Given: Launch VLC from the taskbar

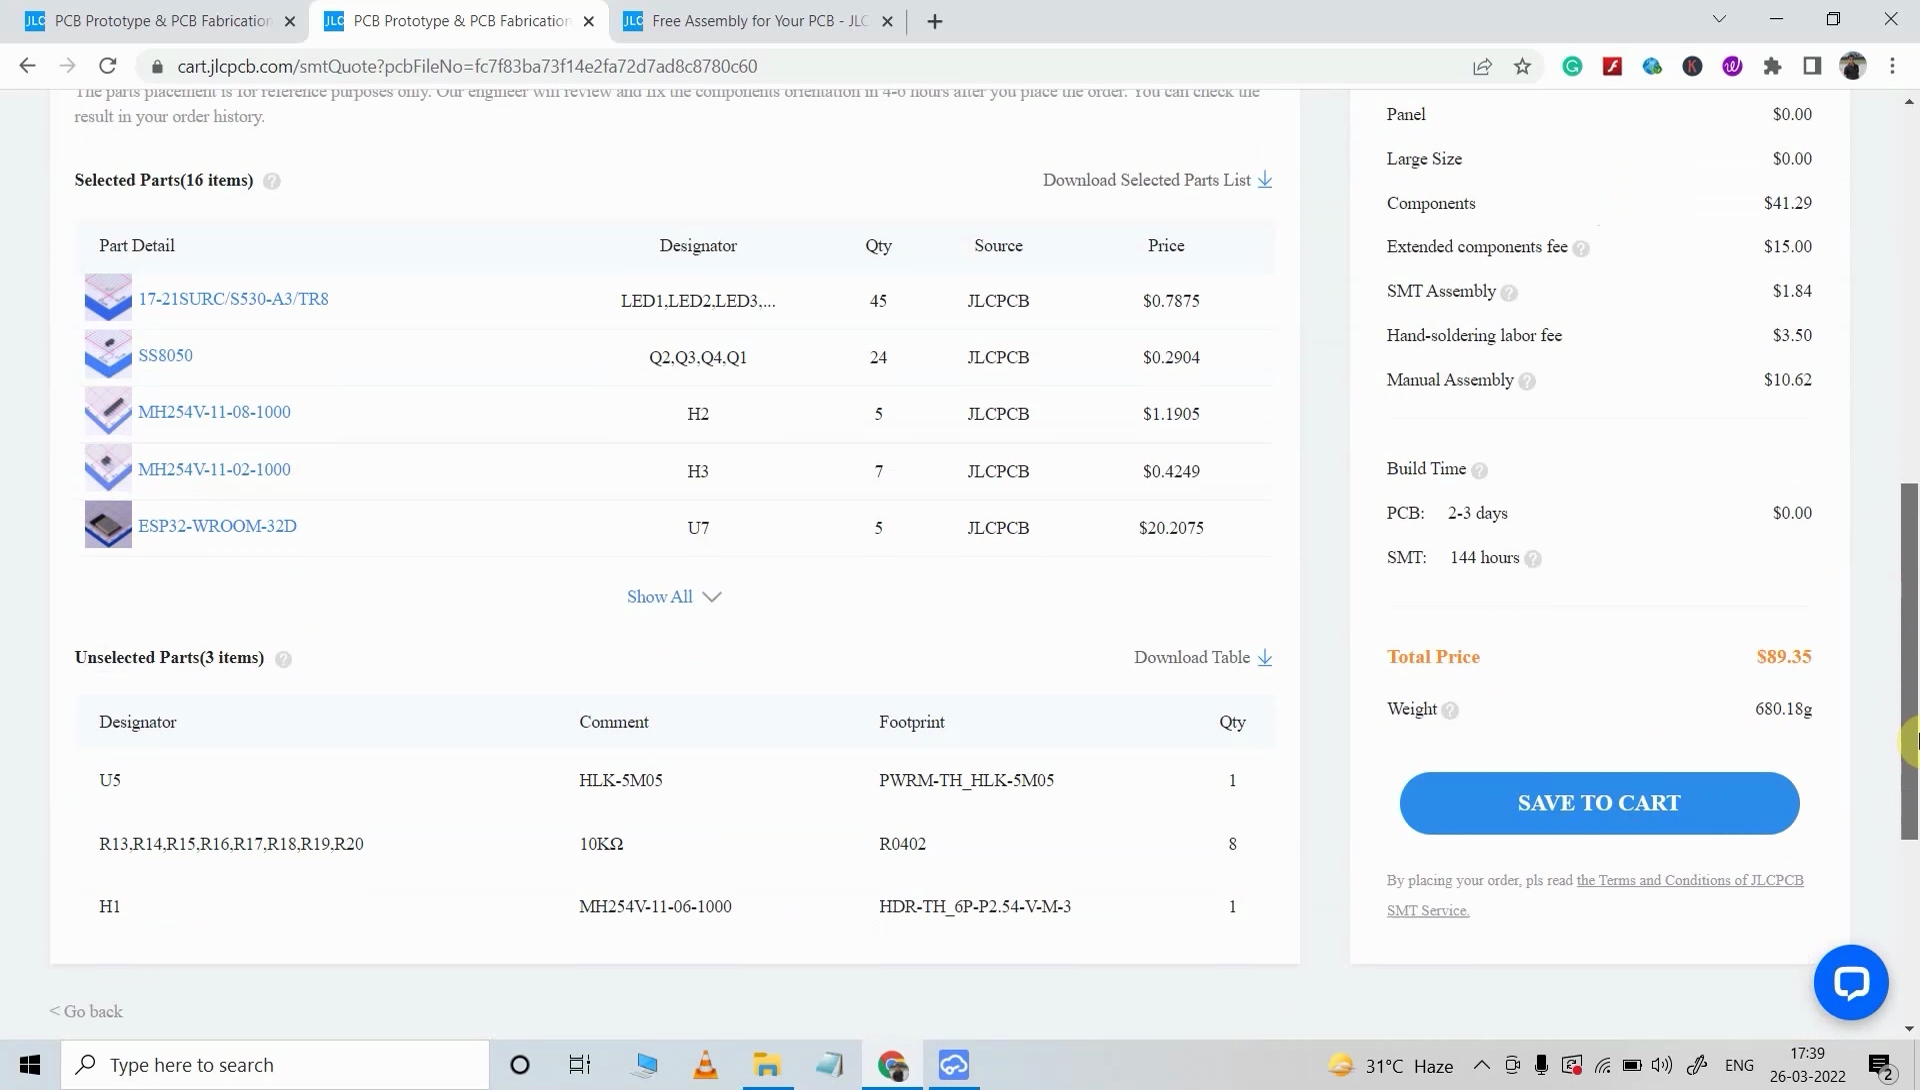Looking at the screenshot, I should (705, 1064).
